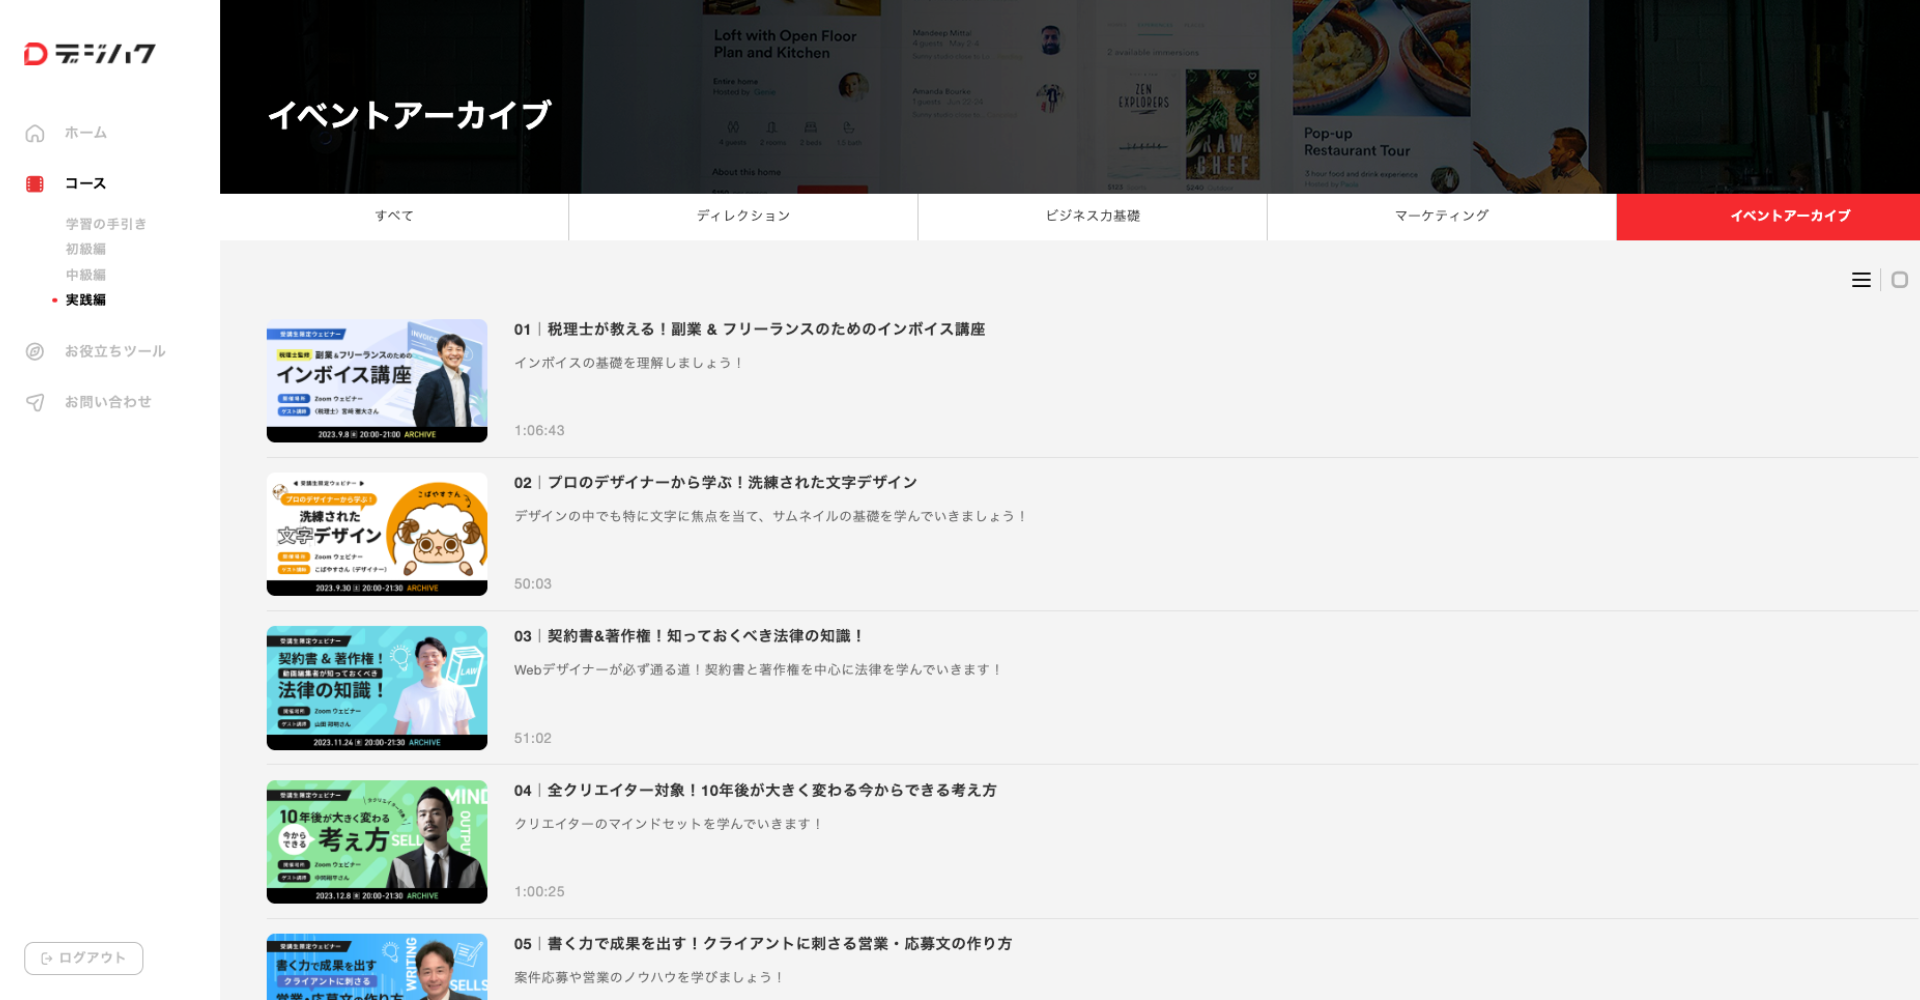1920x1000 pixels.
Task: Open お役立ちツール in sidebar
Action: (x=115, y=352)
